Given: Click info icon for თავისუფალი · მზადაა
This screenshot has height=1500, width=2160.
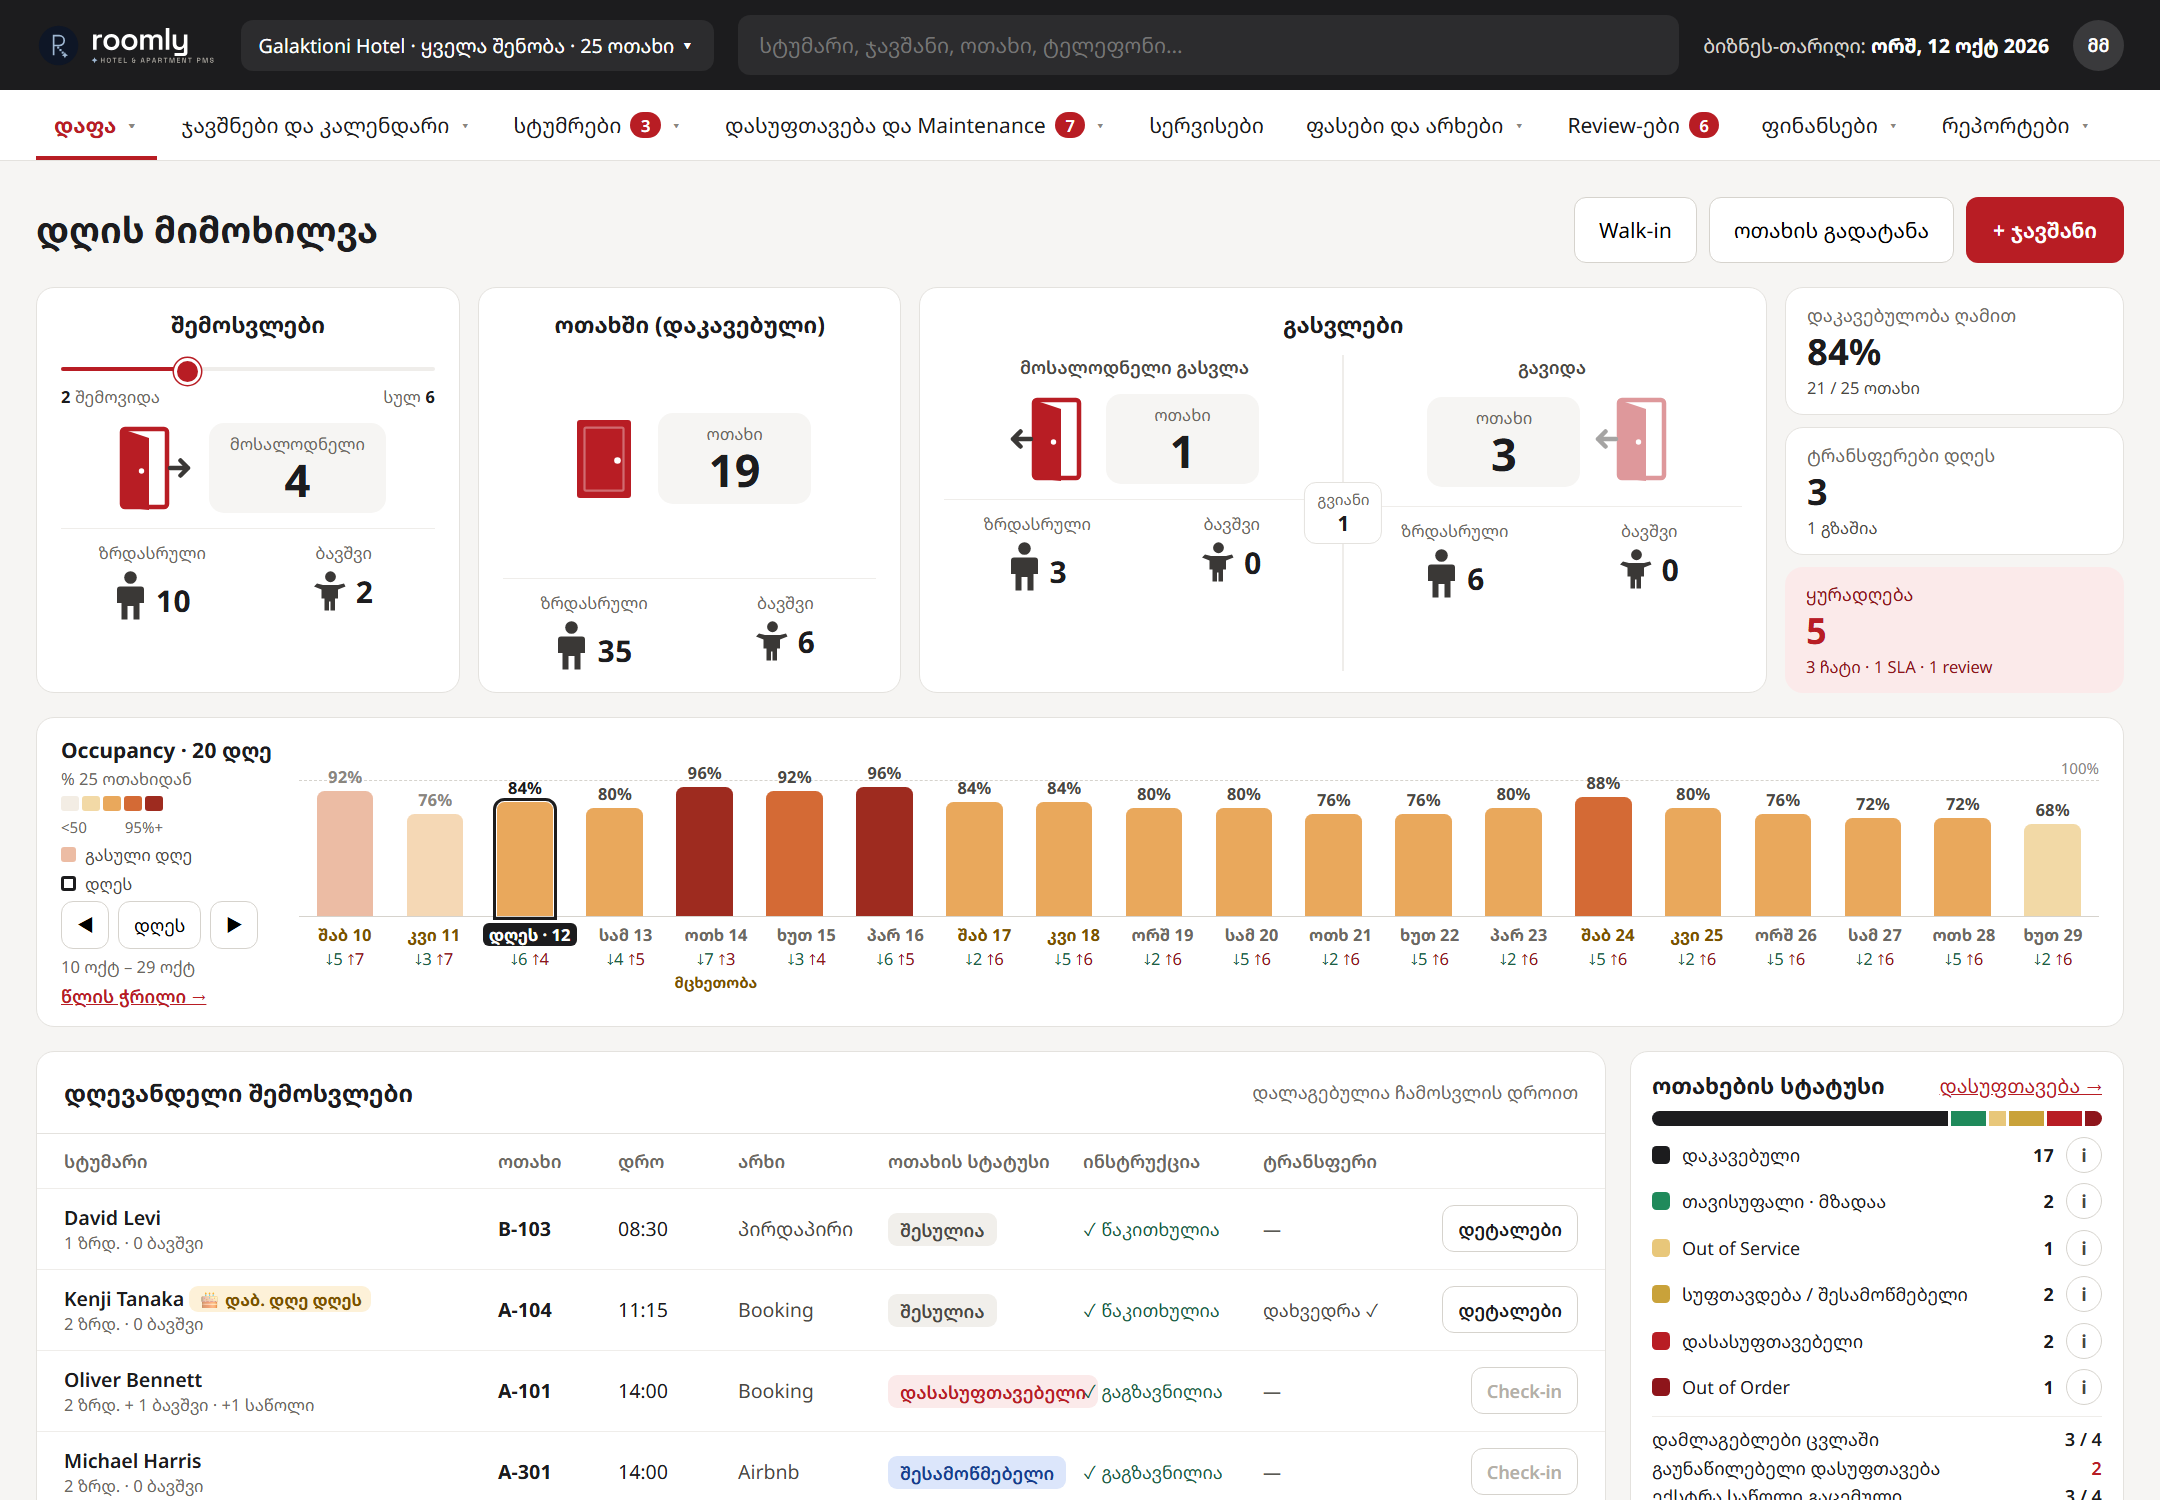Looking at the screenshot, I should [x=2084, y=1201].
